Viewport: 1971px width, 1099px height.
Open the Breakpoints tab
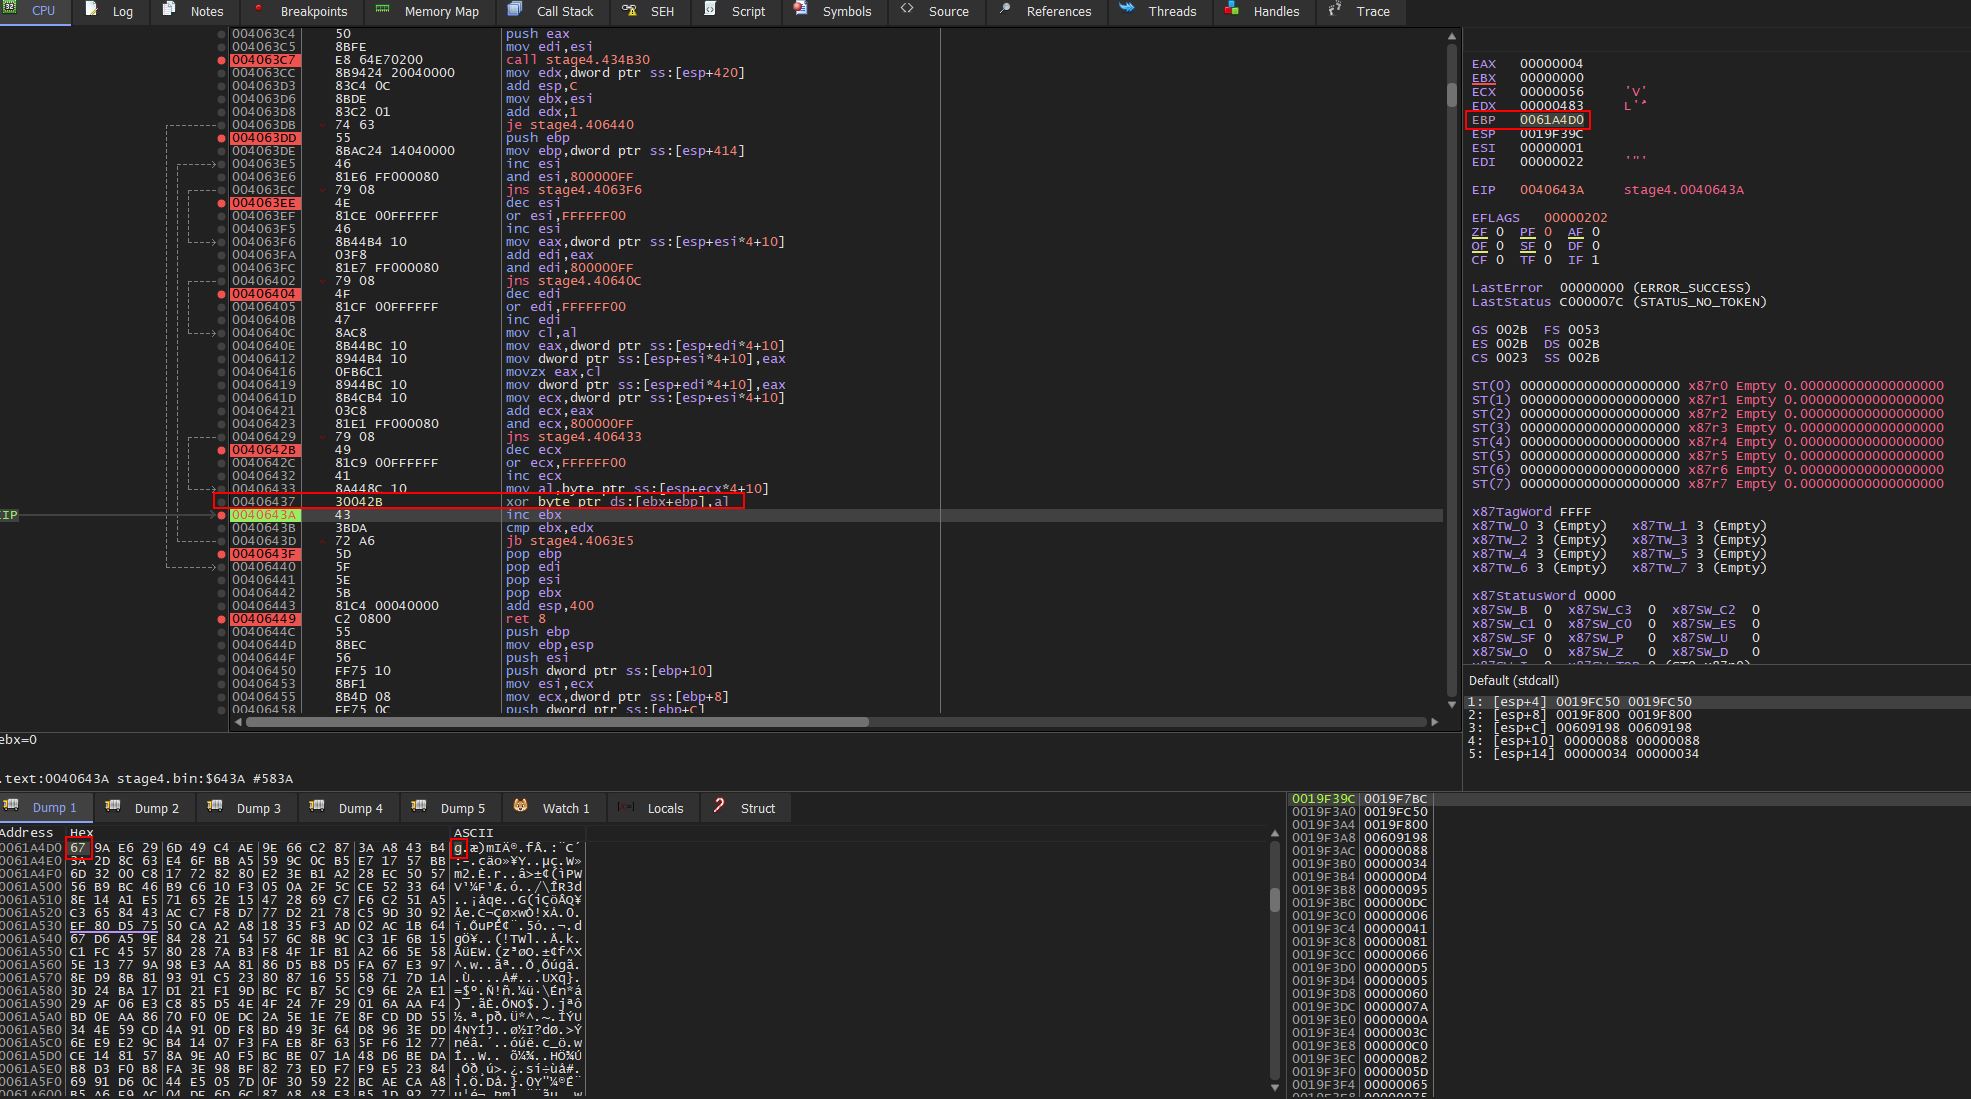pos(300,12)
